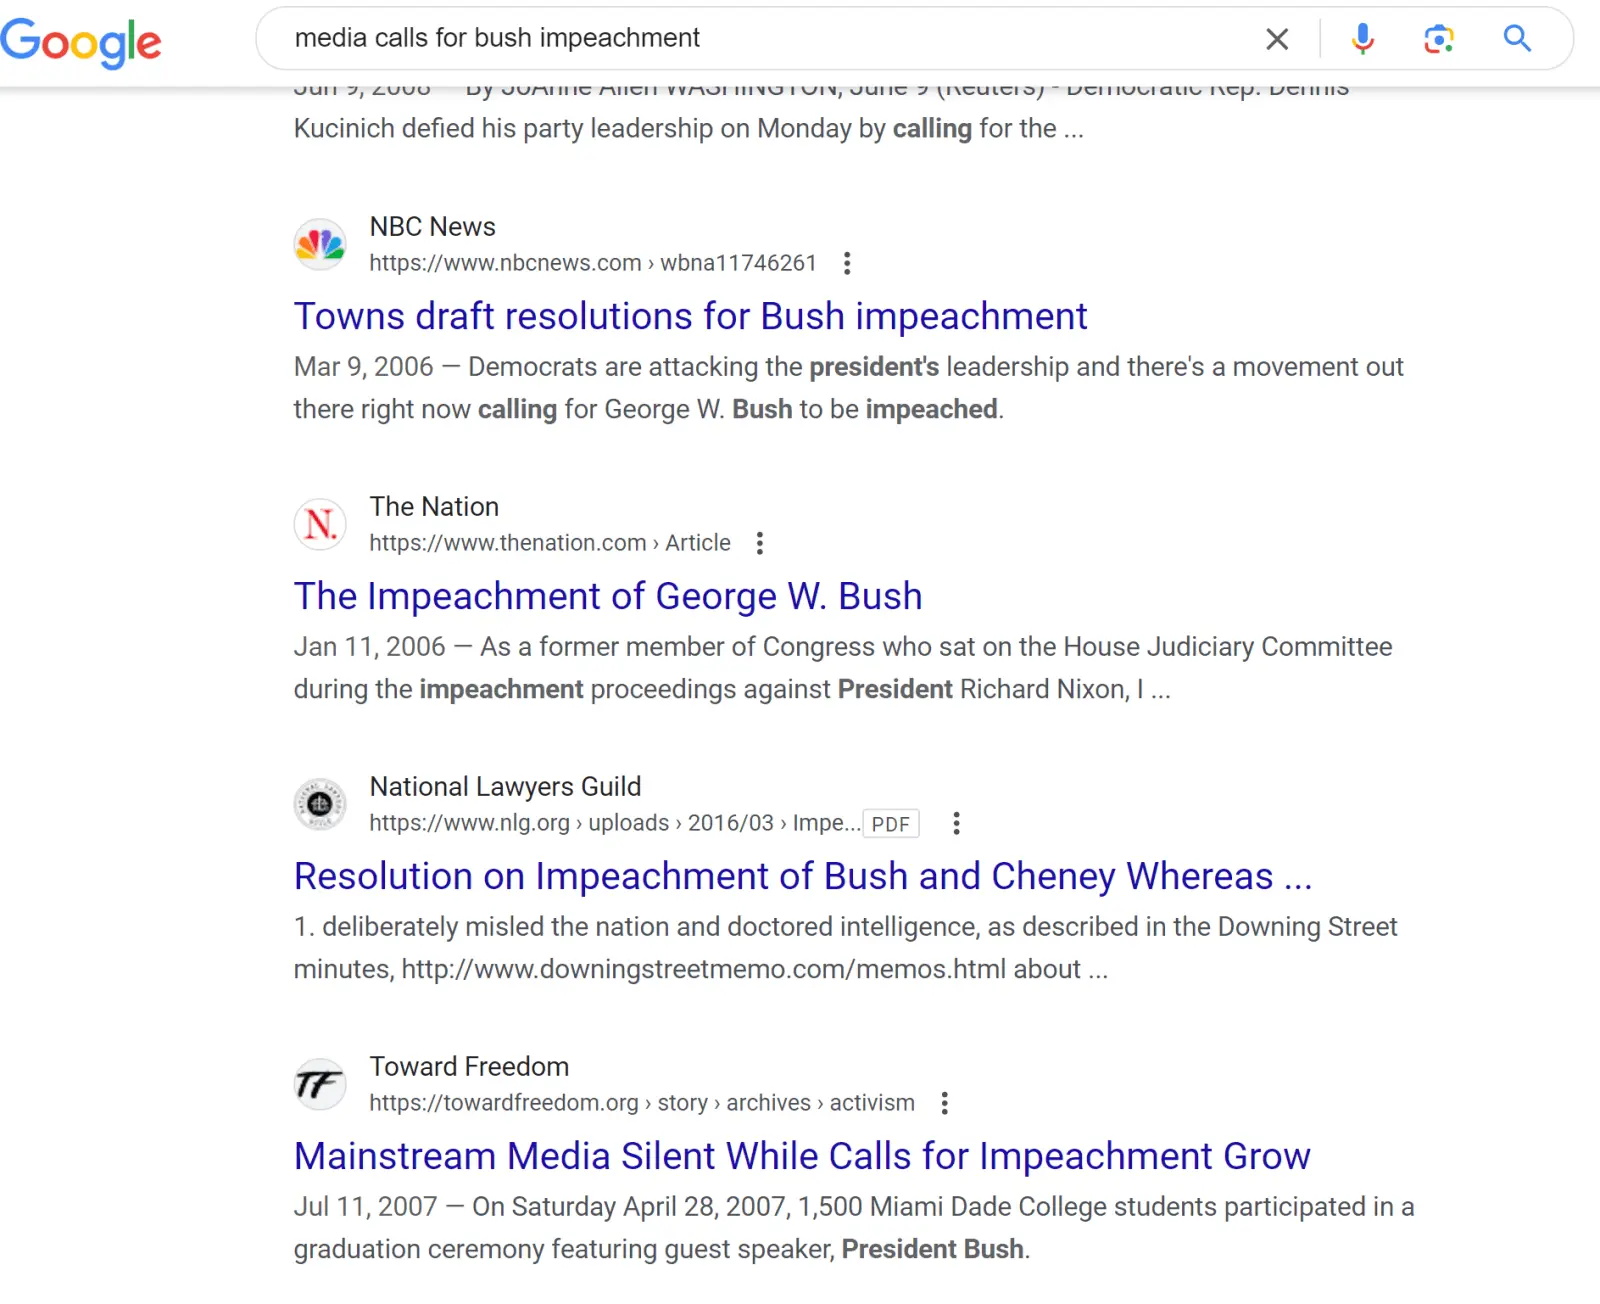Open more options for The Nation result
Image resolution: width=1600 pixels, height=1304 pixels.
pos(760,543)
